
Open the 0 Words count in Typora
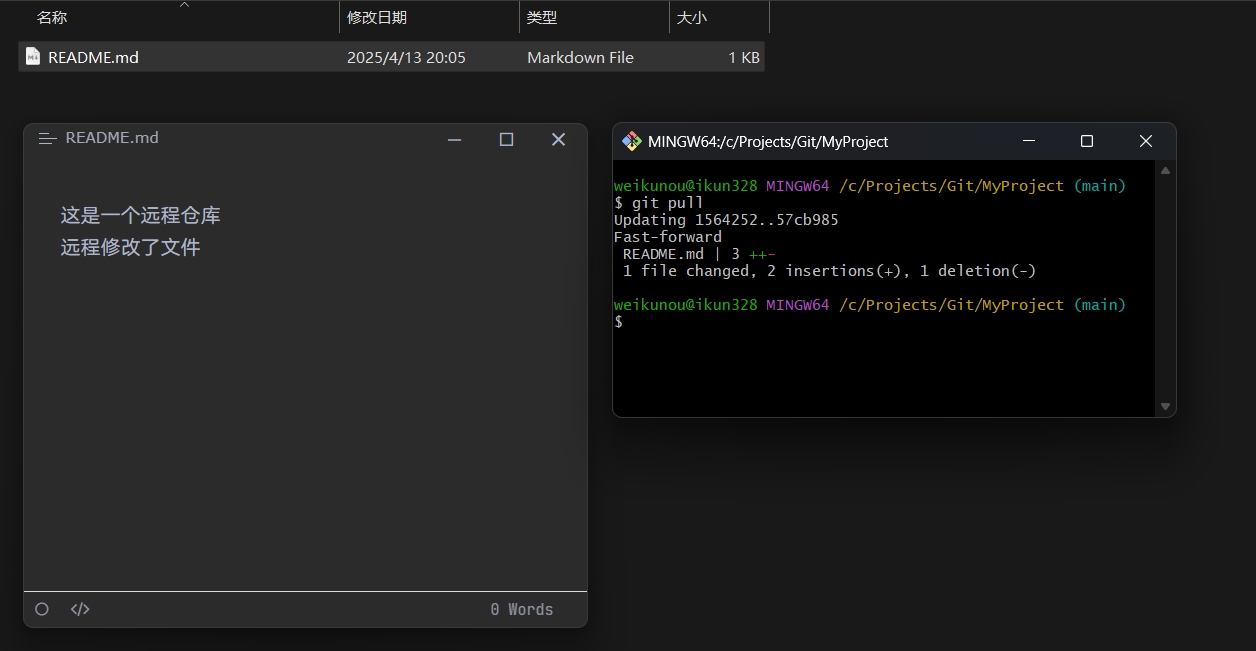521,609
